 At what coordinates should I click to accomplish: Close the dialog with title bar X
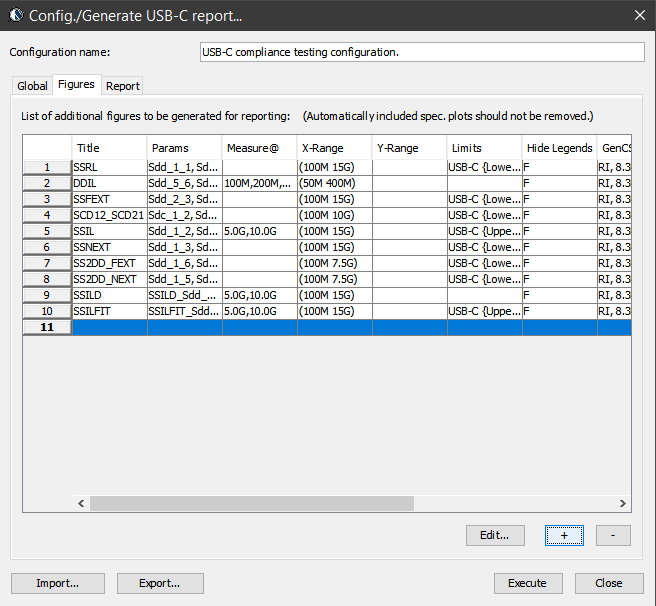click(x=640, y=15)
